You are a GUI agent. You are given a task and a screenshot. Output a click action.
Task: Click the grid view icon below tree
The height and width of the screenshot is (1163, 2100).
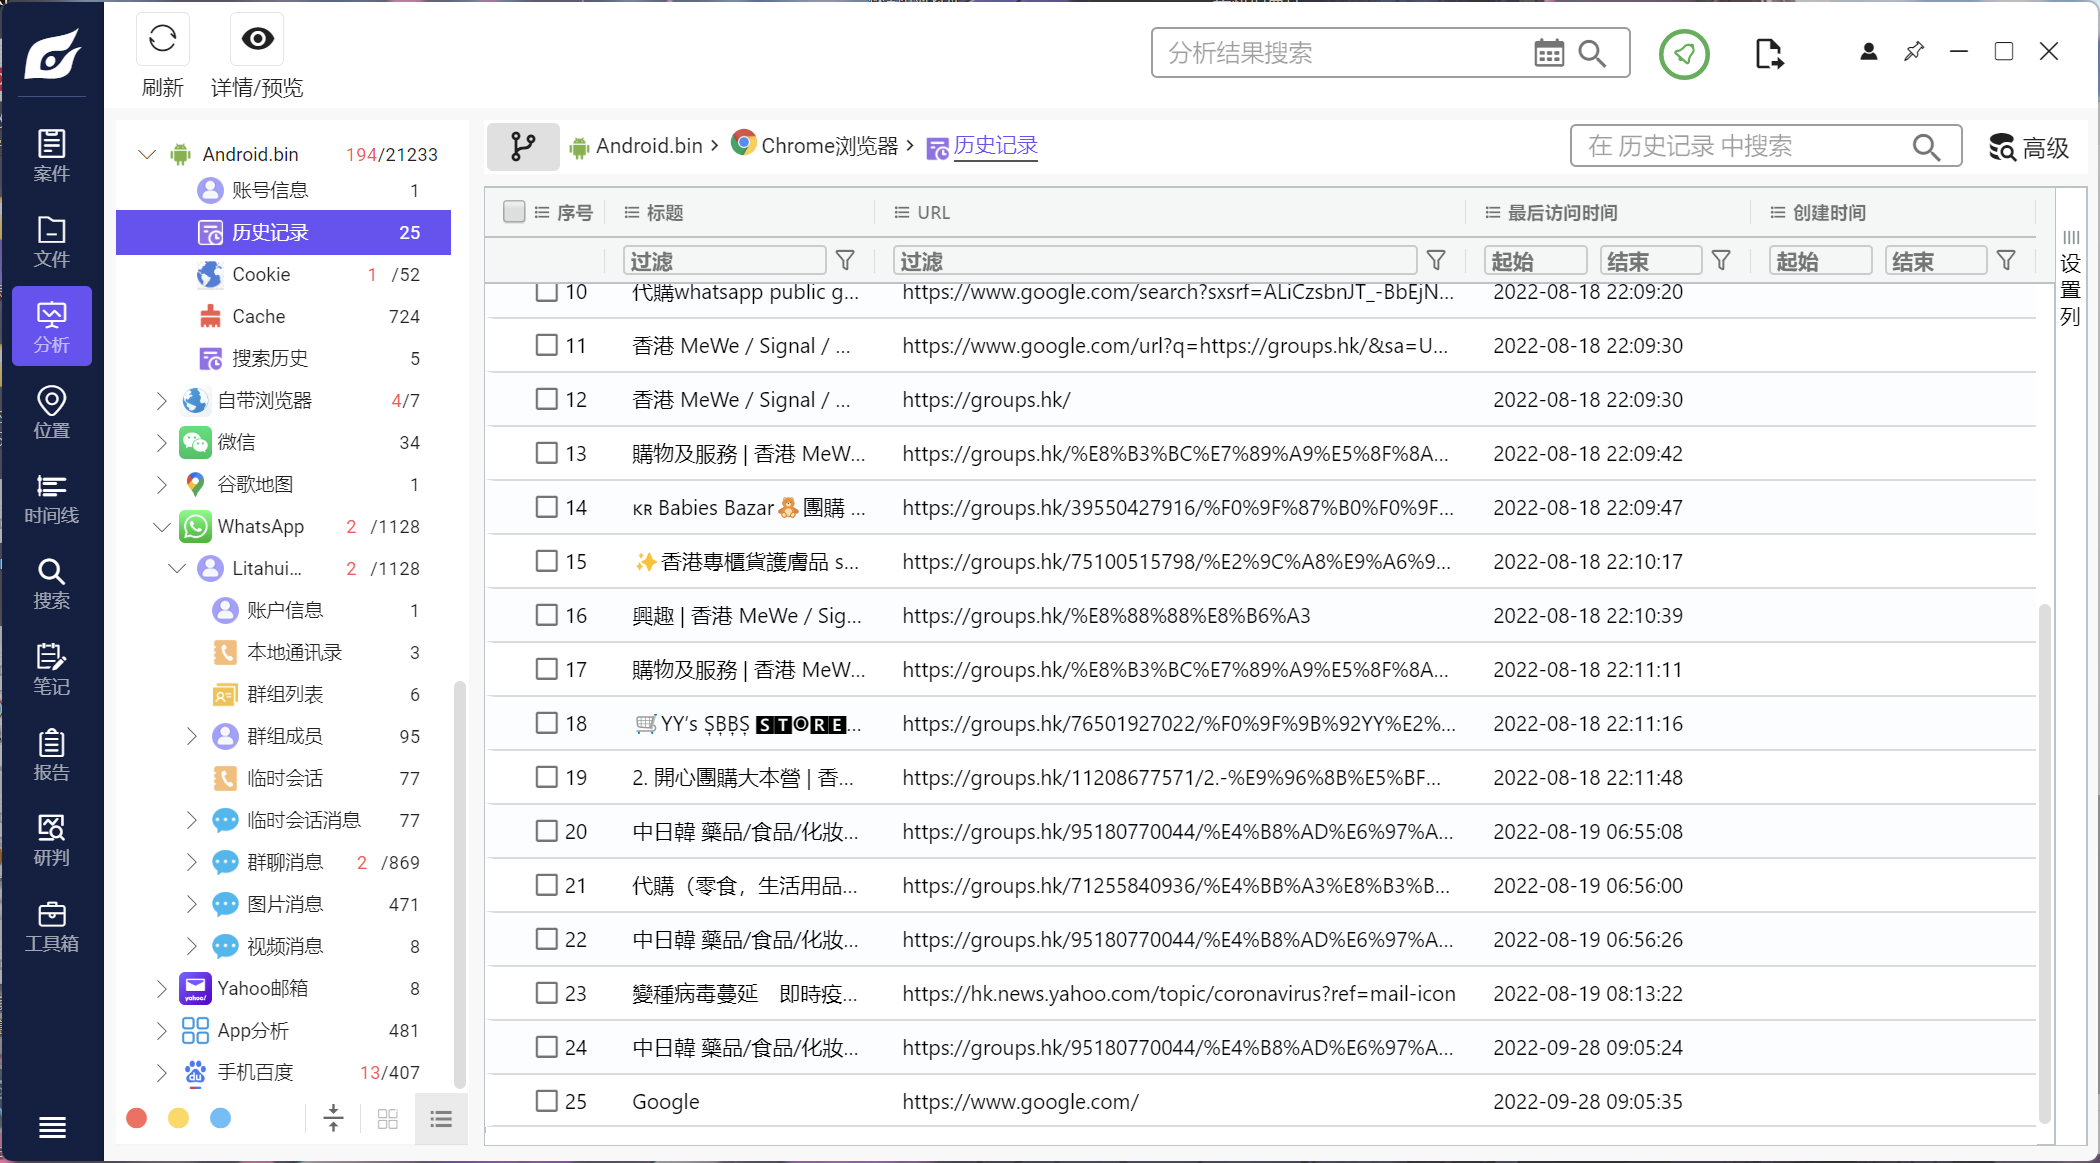388,1119
